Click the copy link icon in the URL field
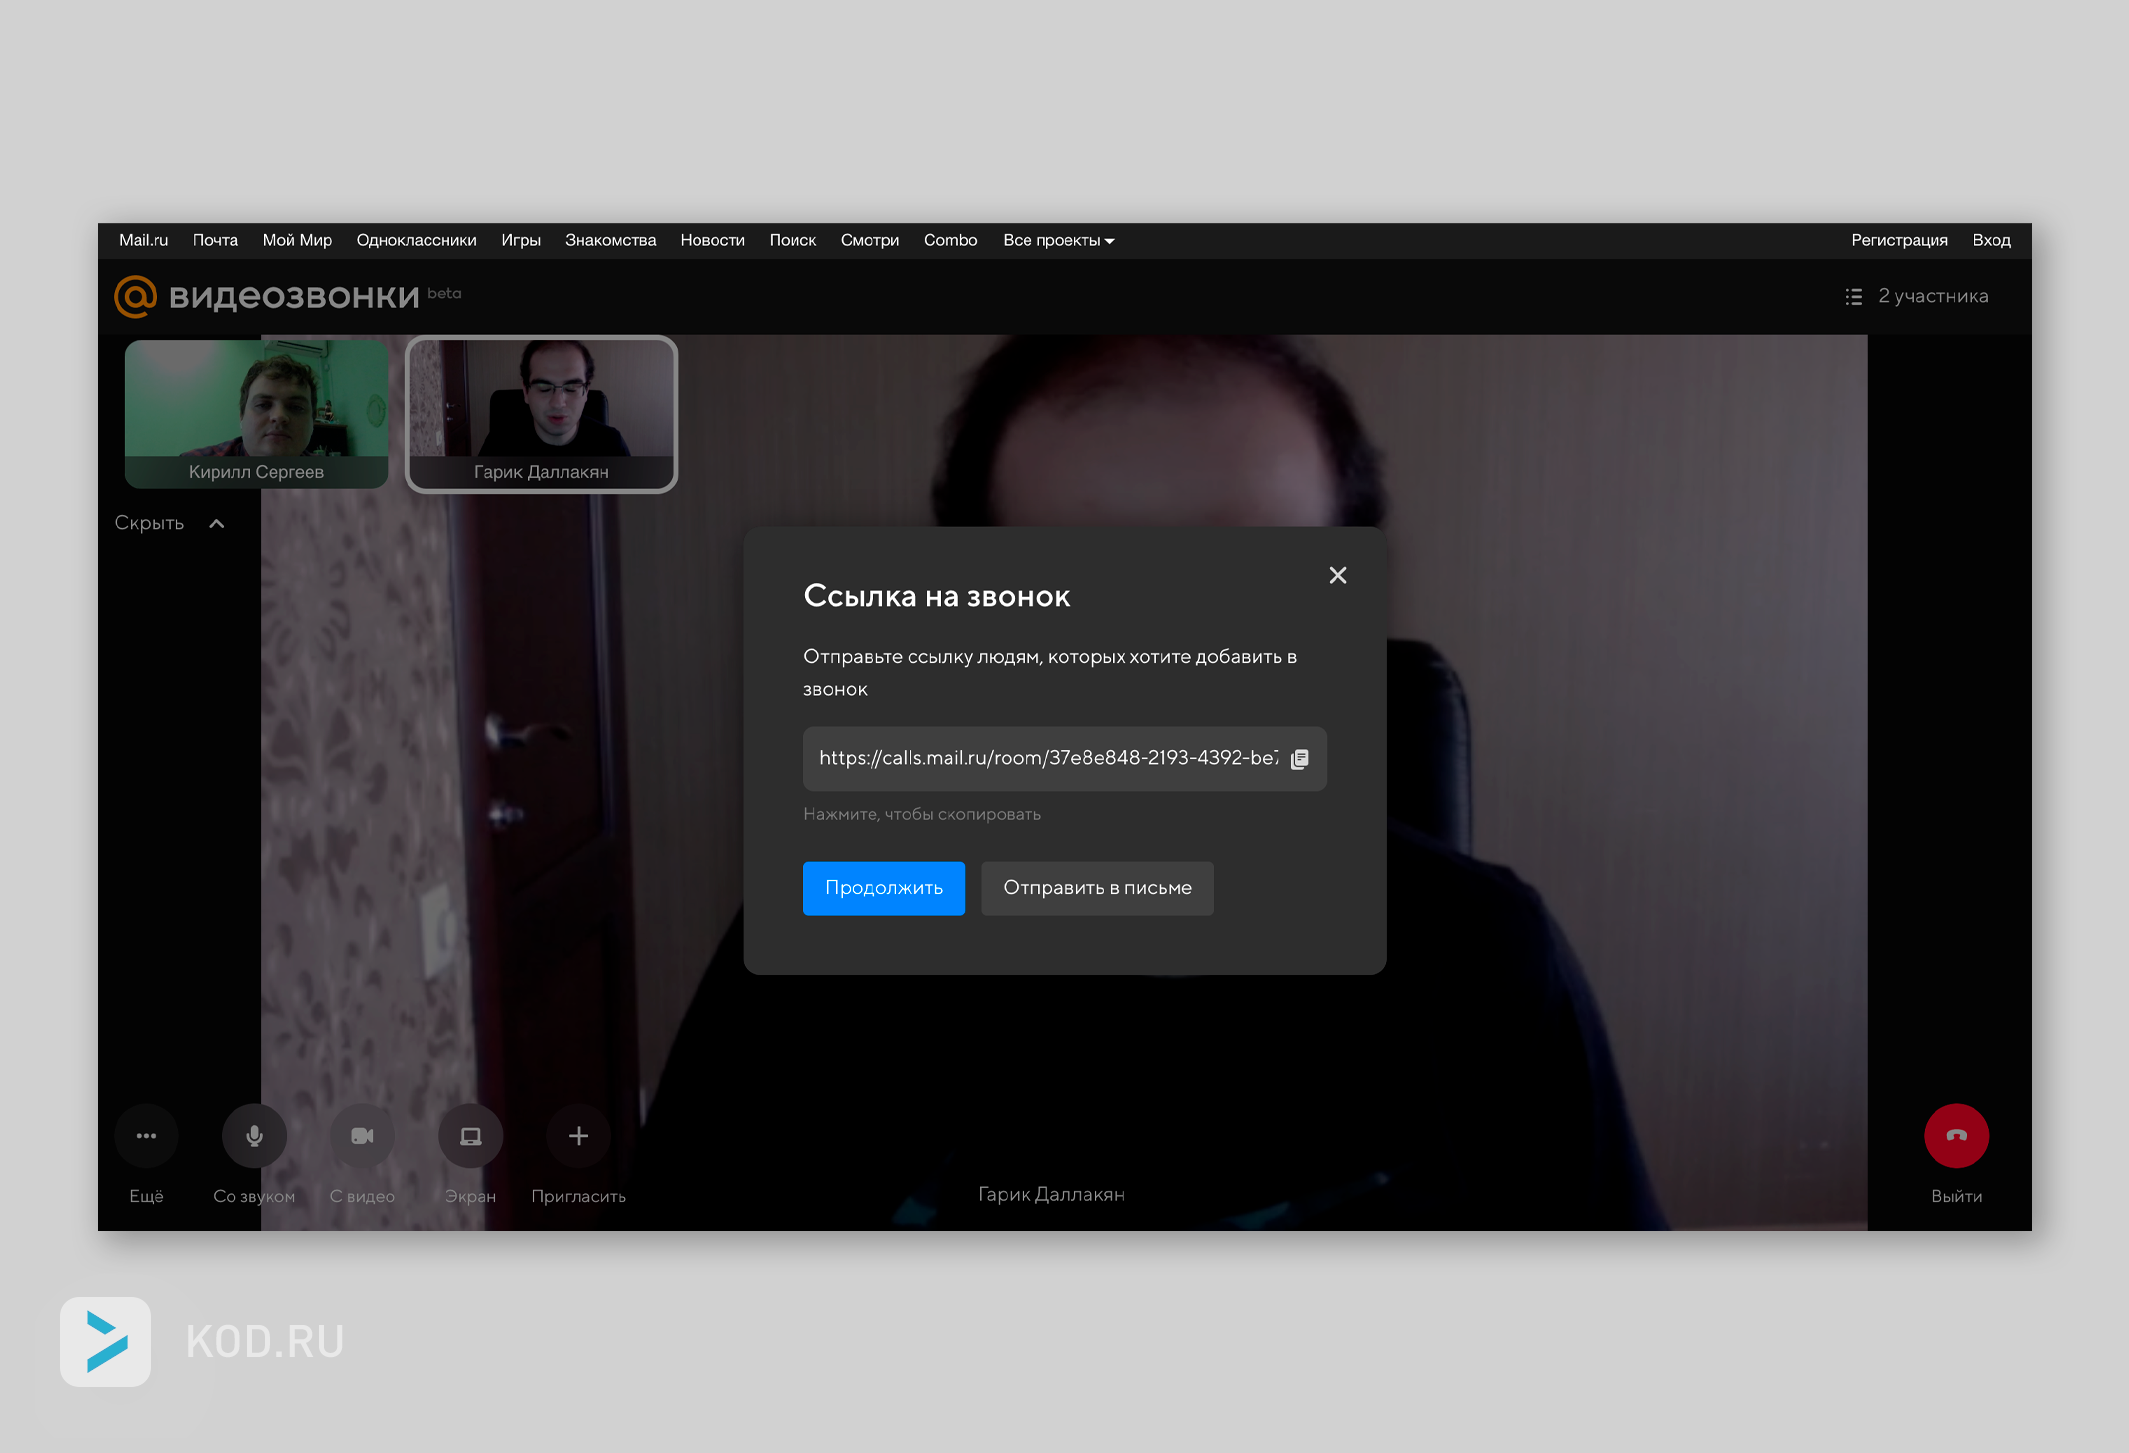This screenshot has height=1453, width=2129. point(1300,758)
